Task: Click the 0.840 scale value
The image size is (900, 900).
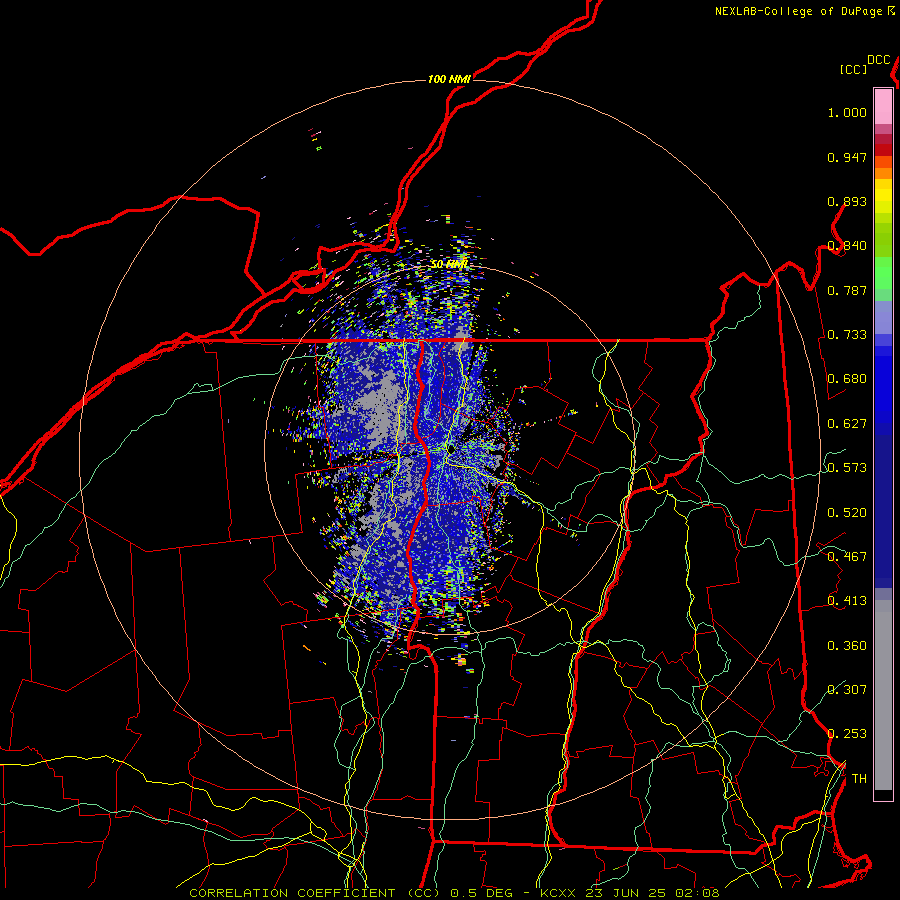Action: point(847,246)
